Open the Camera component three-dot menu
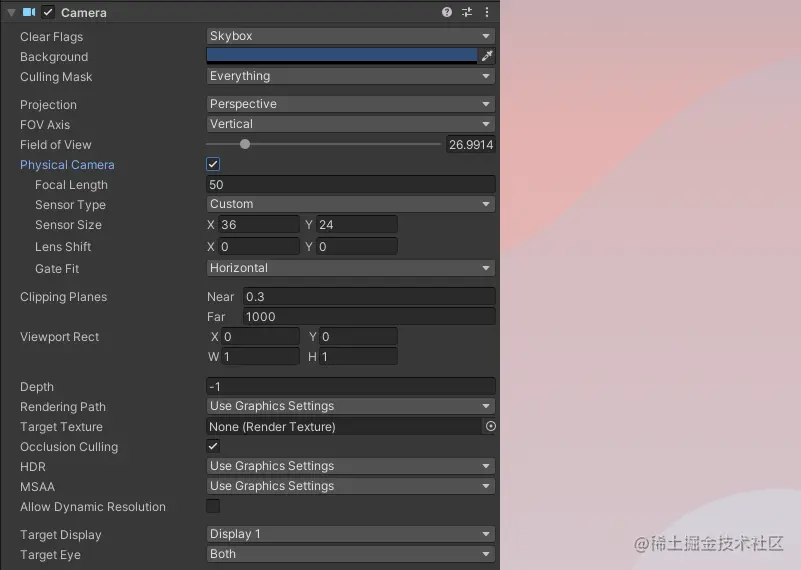 point(487,12)
